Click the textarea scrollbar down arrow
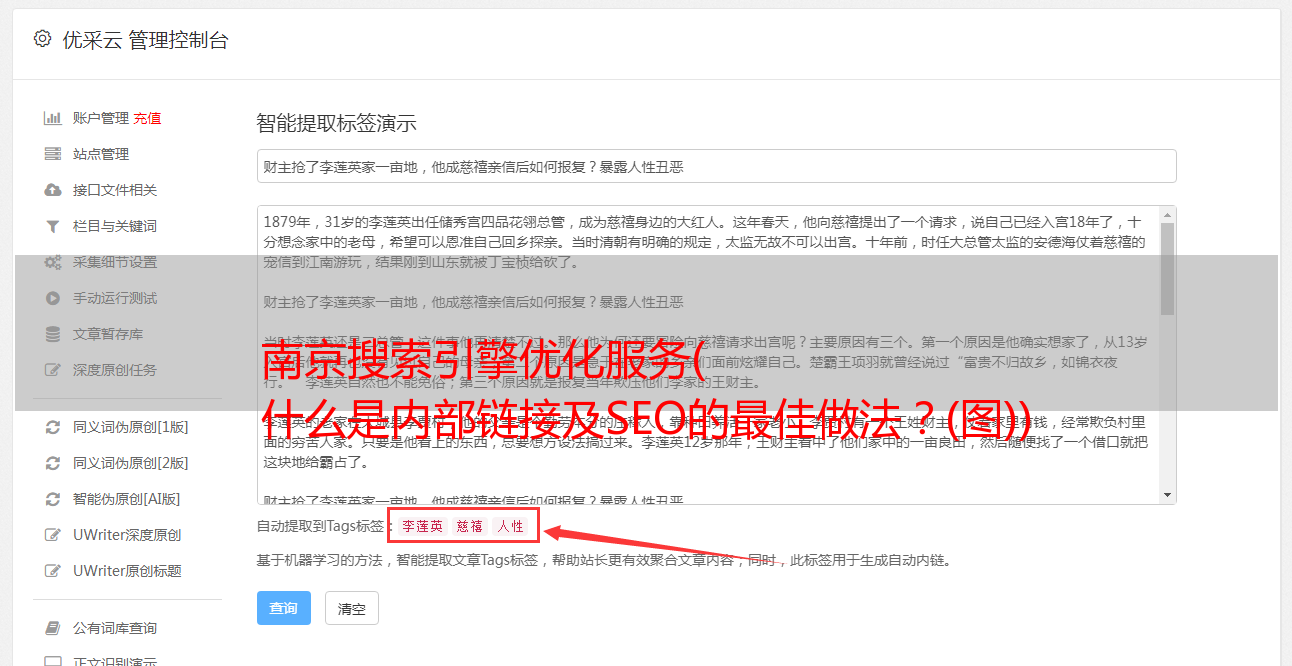Viewport: 1292px width, 666px height. coord(1167,495)
